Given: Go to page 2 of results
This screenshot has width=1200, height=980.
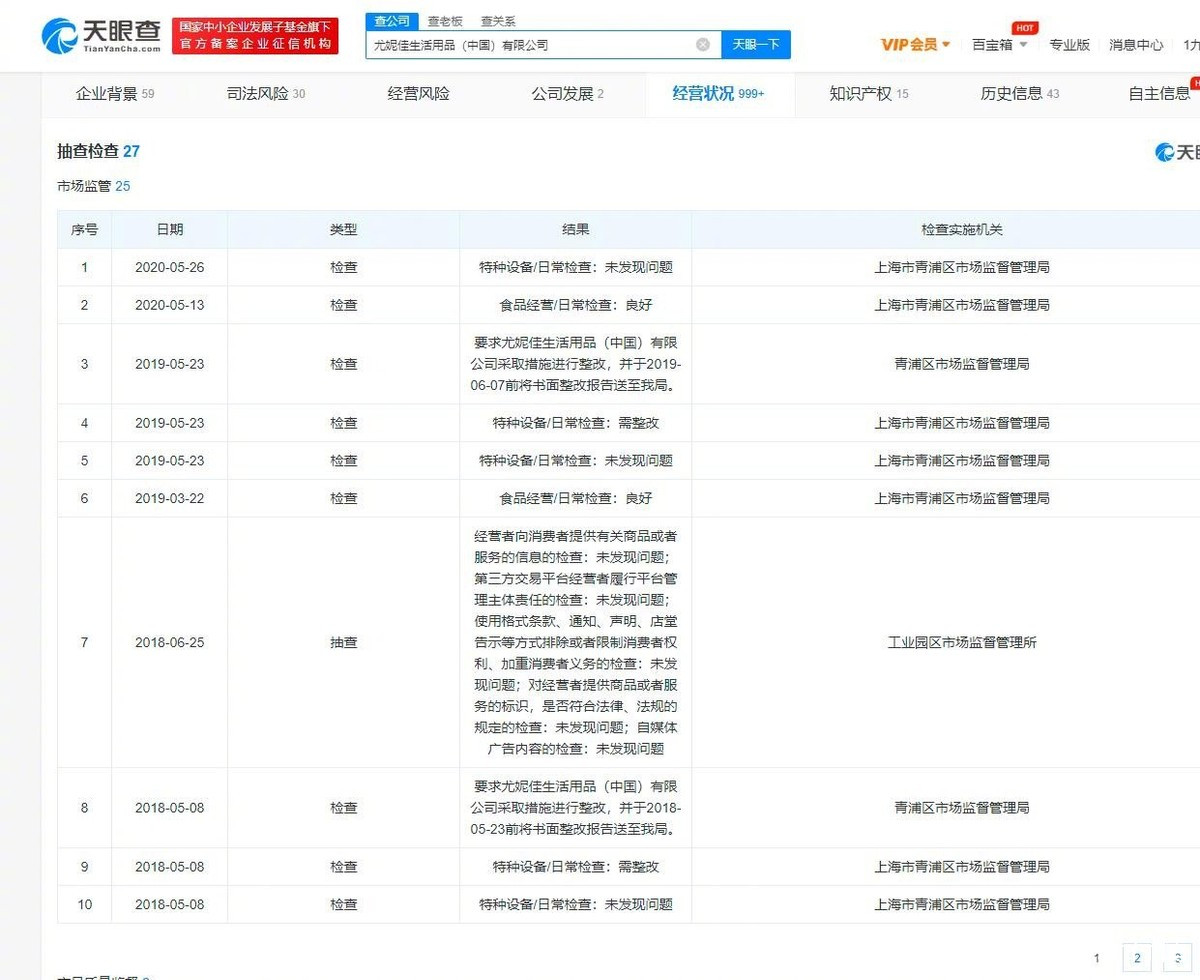Looking at the screenshot, I should pos(1137,957).
